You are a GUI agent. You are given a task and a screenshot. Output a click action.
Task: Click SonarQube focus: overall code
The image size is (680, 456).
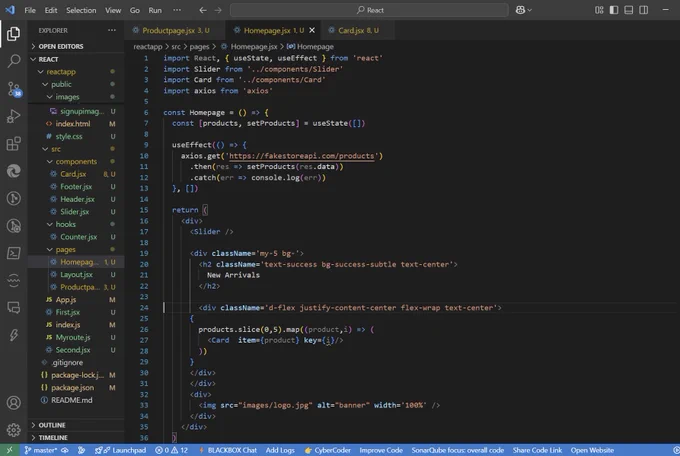coord(458,450)
